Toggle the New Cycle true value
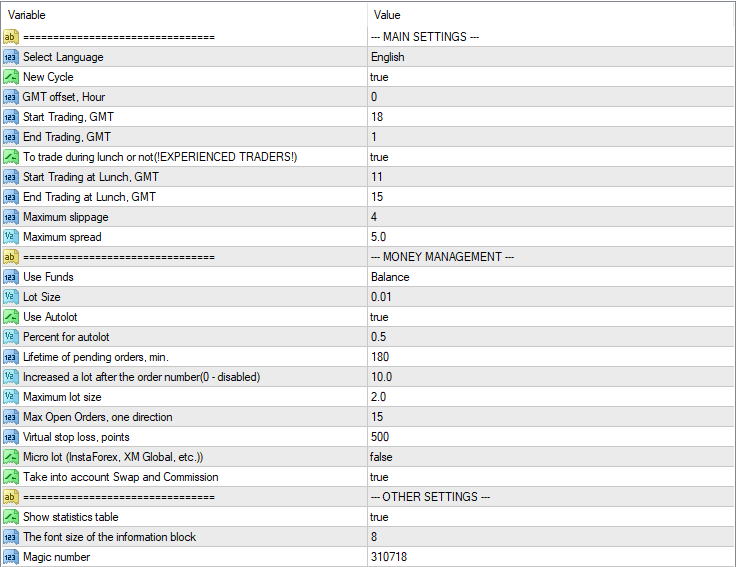The image size is (737, 567). click(380, 77)
